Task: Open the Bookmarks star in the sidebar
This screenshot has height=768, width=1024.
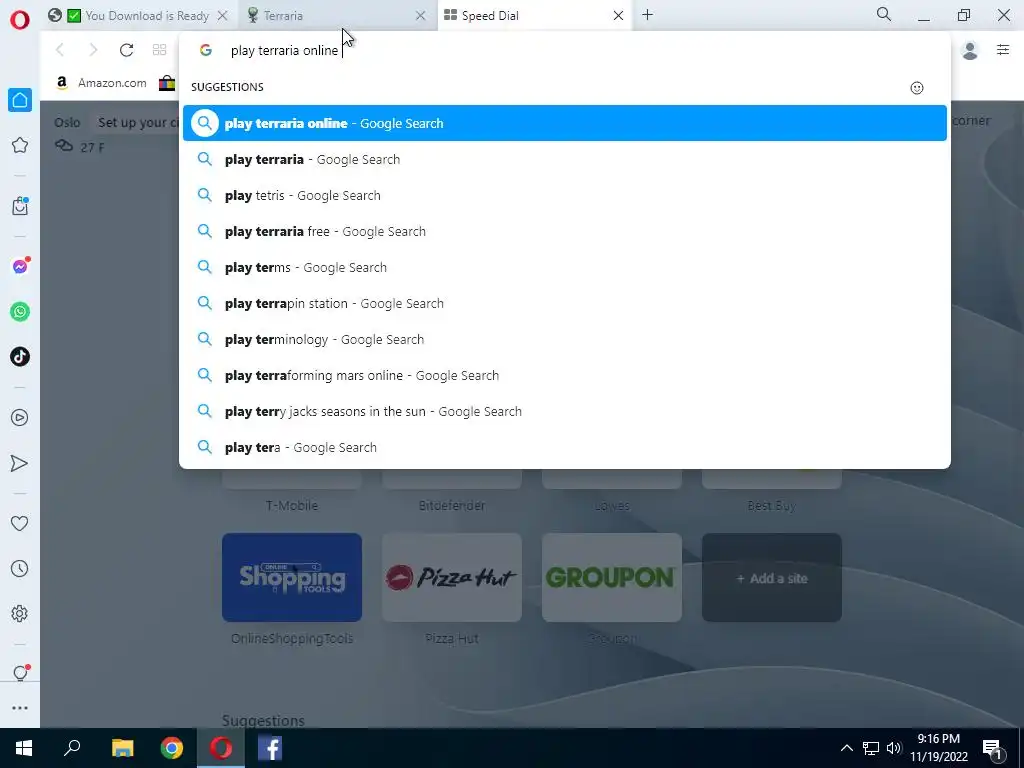Action: pyautogui.click(x=20, y=145)
